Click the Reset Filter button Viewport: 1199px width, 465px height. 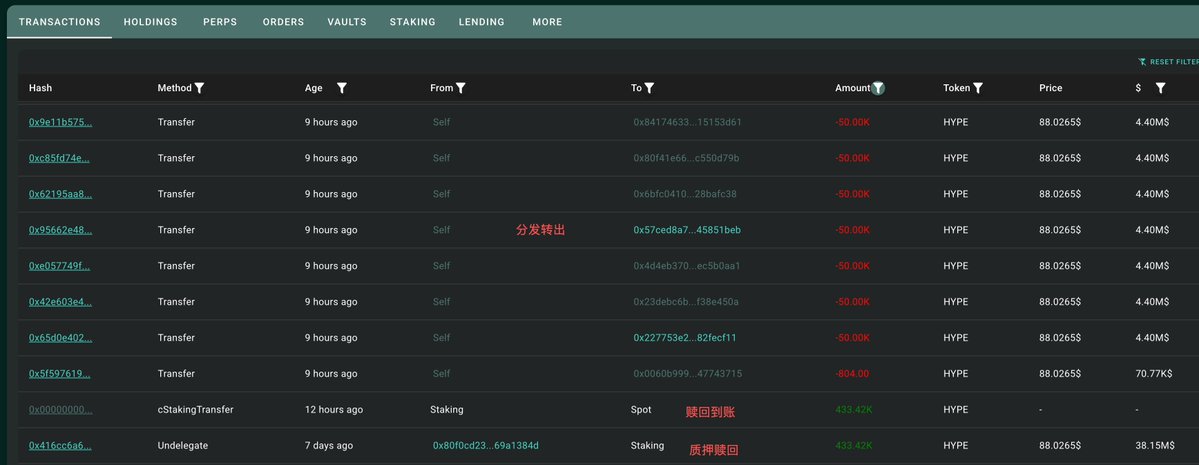click(x=1168, y=62)
